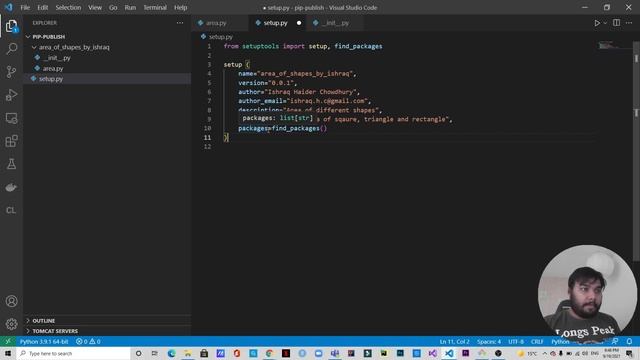This screenshot has height=360, width=640.
Task: Change file encoding UTF-8
Action: point(516,341)
